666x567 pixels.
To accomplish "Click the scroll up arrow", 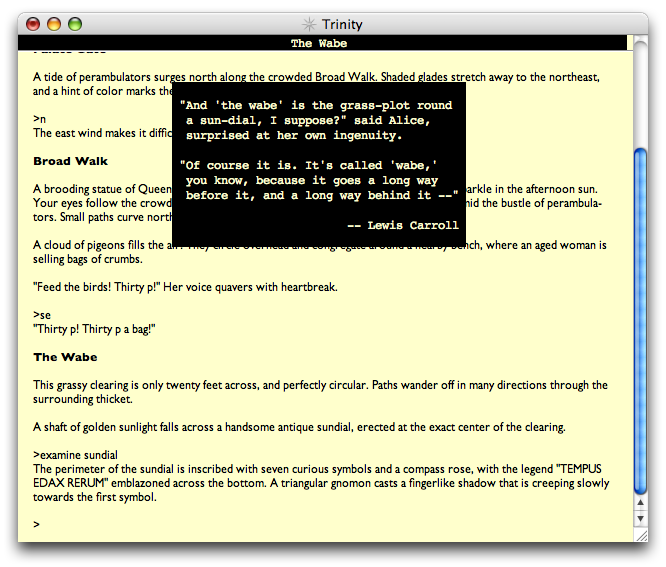I will 641,502.
